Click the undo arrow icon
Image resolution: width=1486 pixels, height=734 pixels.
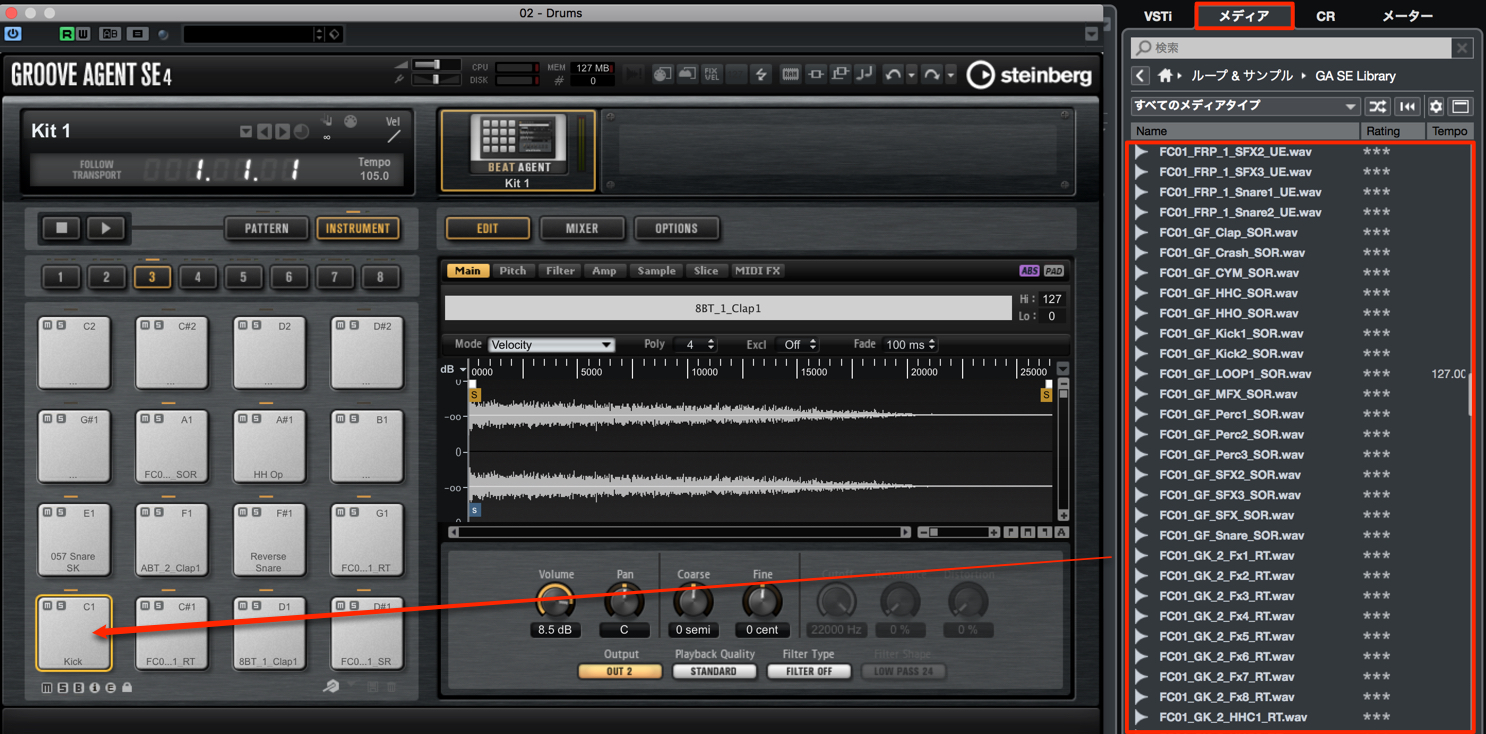tap(893, 75)
